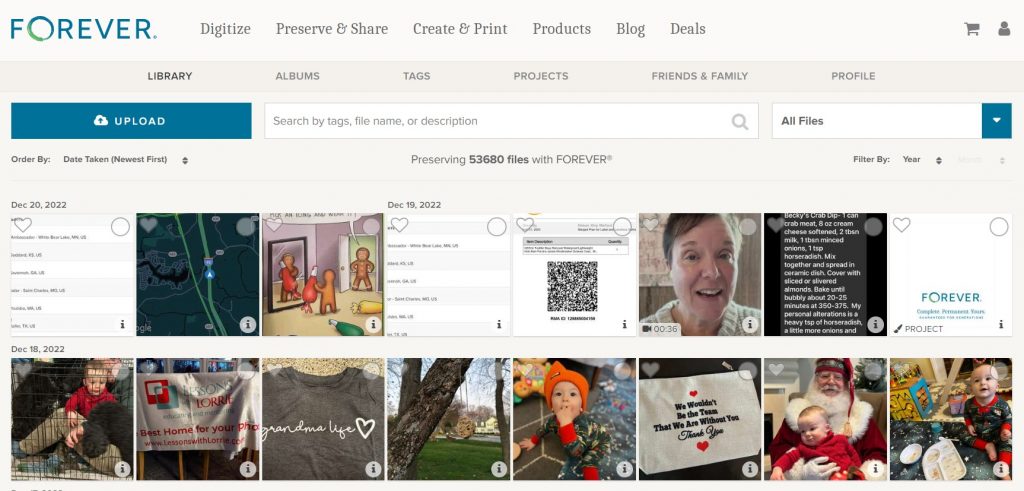Expand the All Files dropdown arrow

[x=997, y=121]
